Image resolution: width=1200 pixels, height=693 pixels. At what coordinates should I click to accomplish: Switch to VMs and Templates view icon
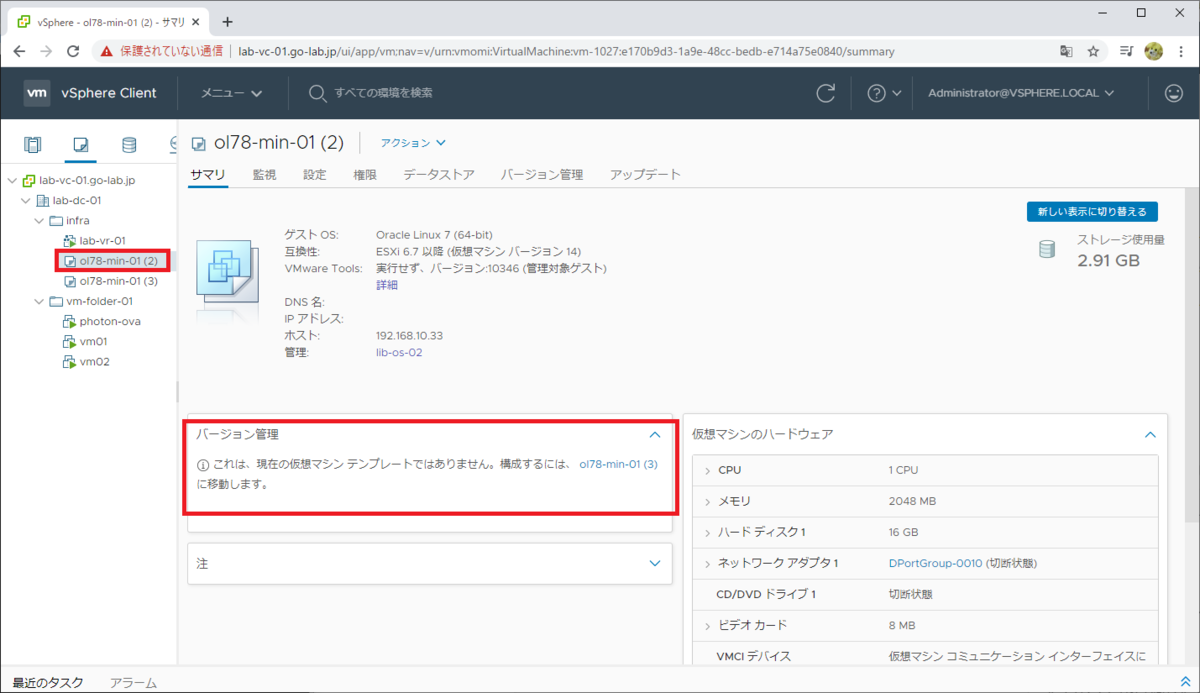[x=81, y=146]
